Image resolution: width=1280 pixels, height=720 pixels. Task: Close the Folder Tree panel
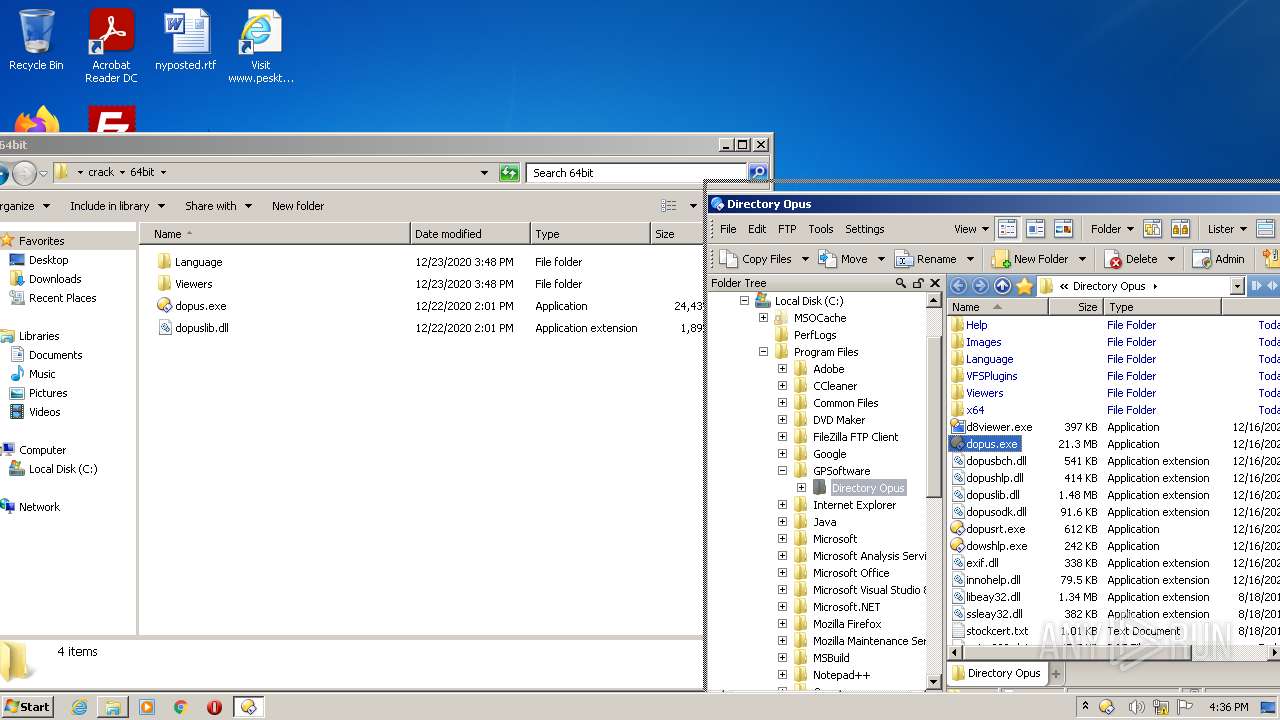(935, 283)
